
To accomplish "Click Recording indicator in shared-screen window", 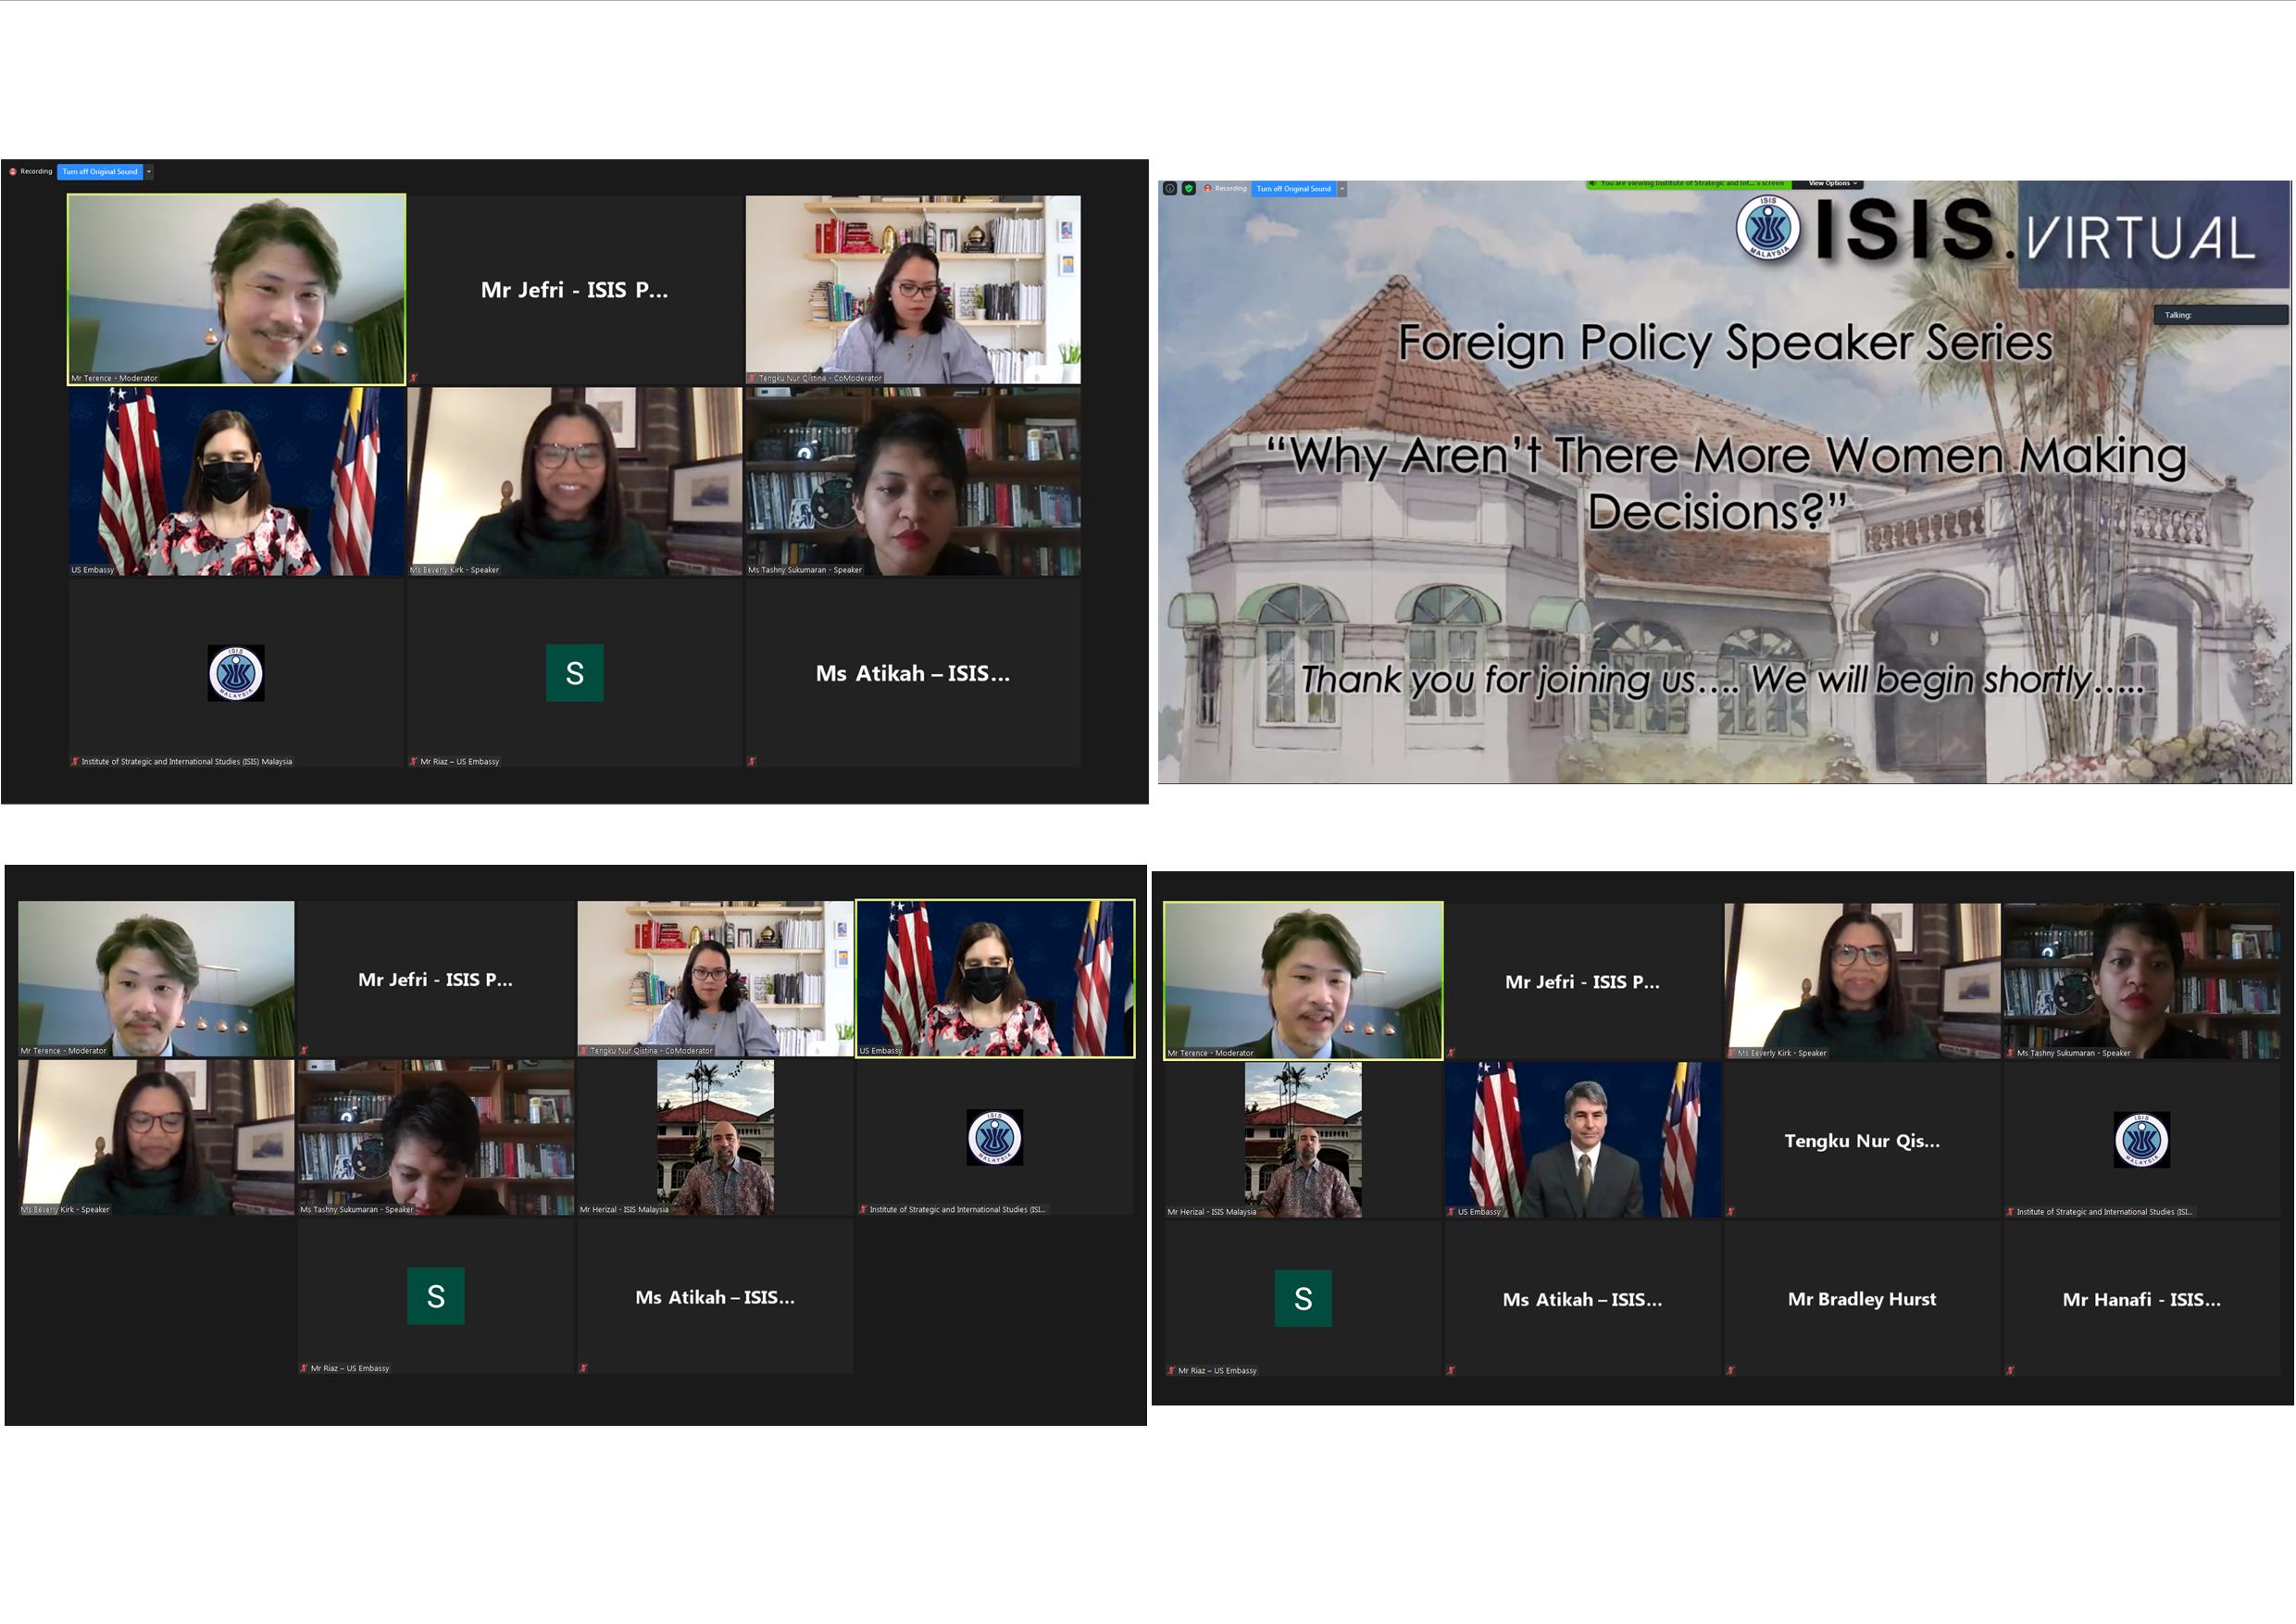I will pos(1226,188).
